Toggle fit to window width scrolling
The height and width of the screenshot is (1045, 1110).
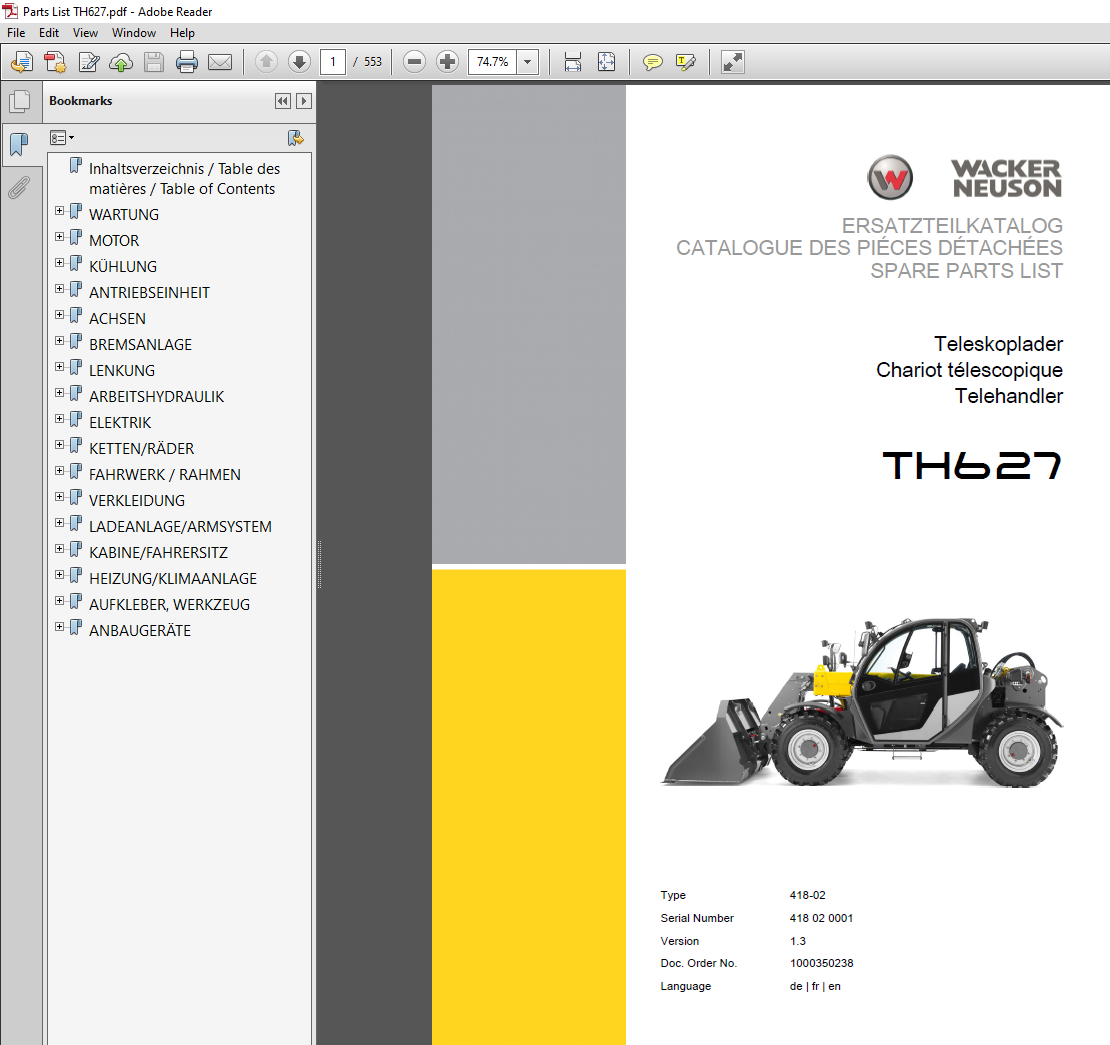pos(573,62)
